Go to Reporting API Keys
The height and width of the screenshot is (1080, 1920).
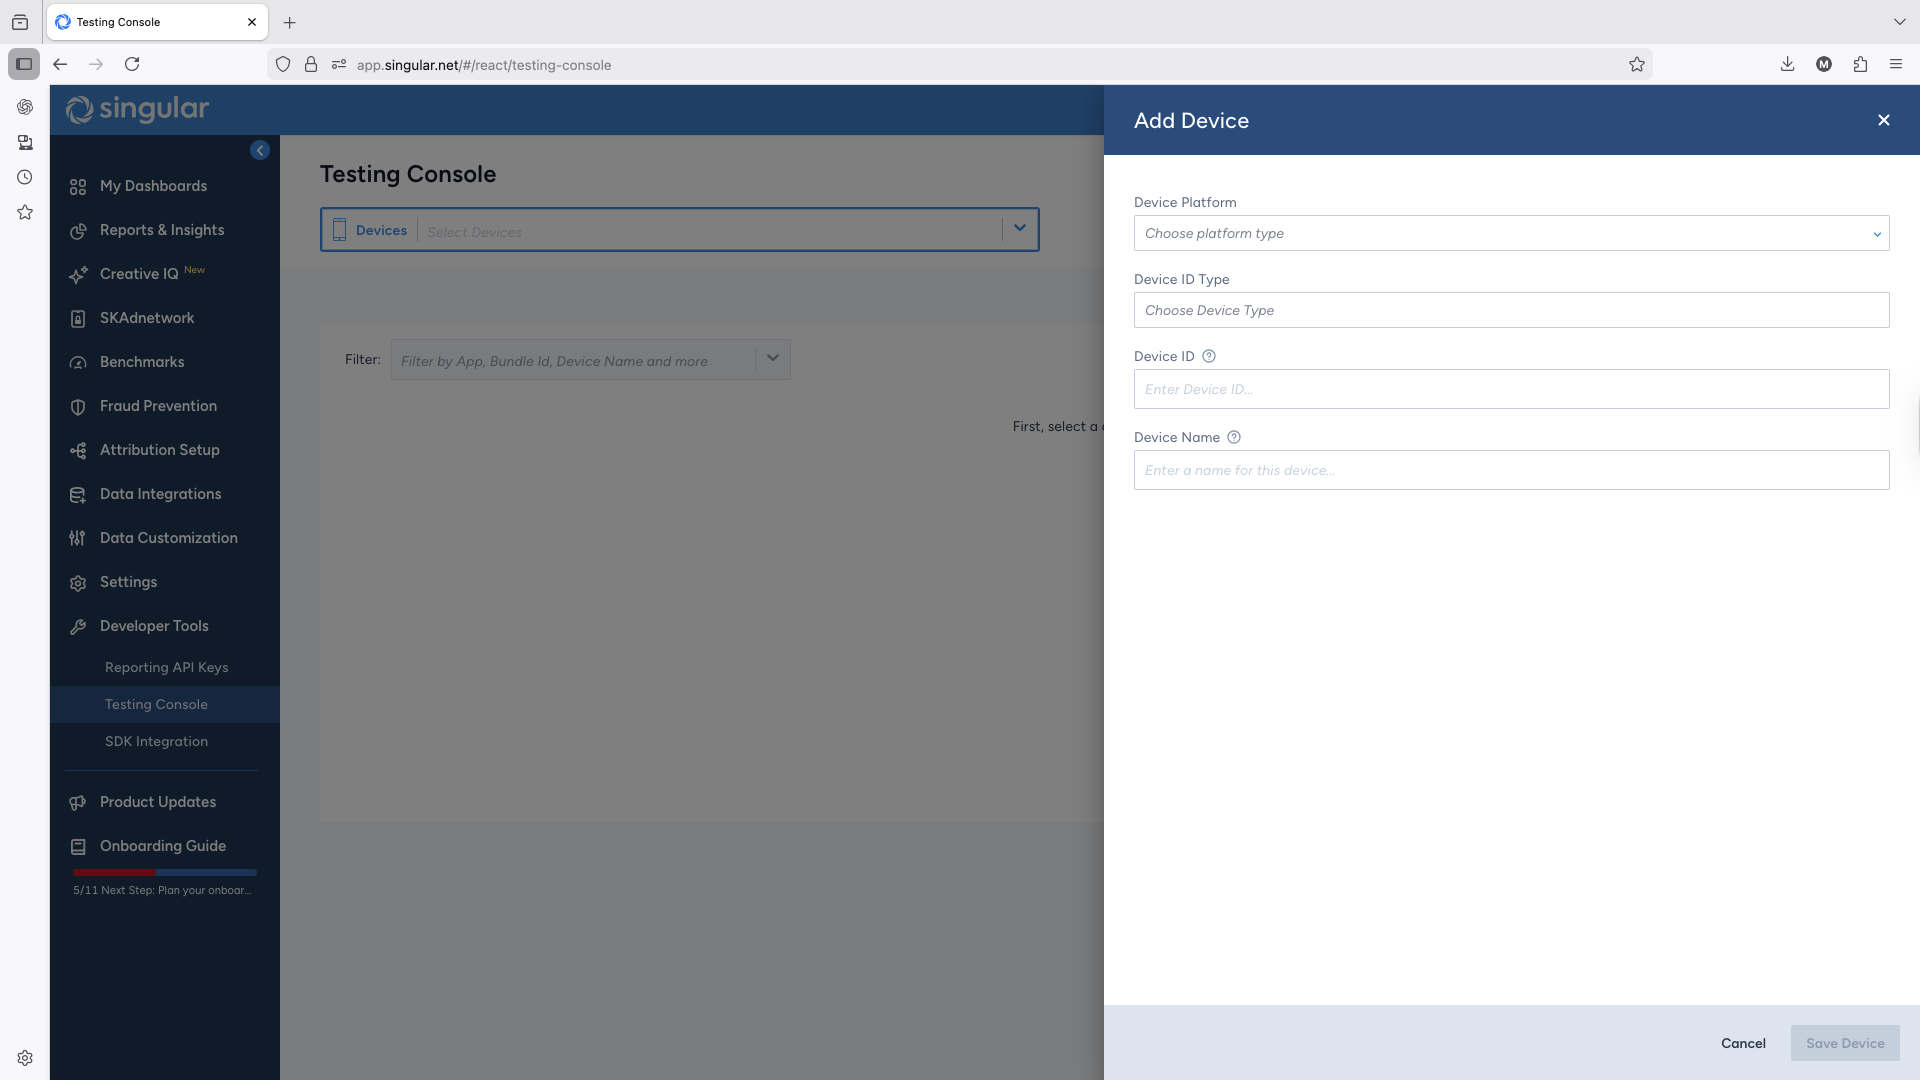[166, 667]
